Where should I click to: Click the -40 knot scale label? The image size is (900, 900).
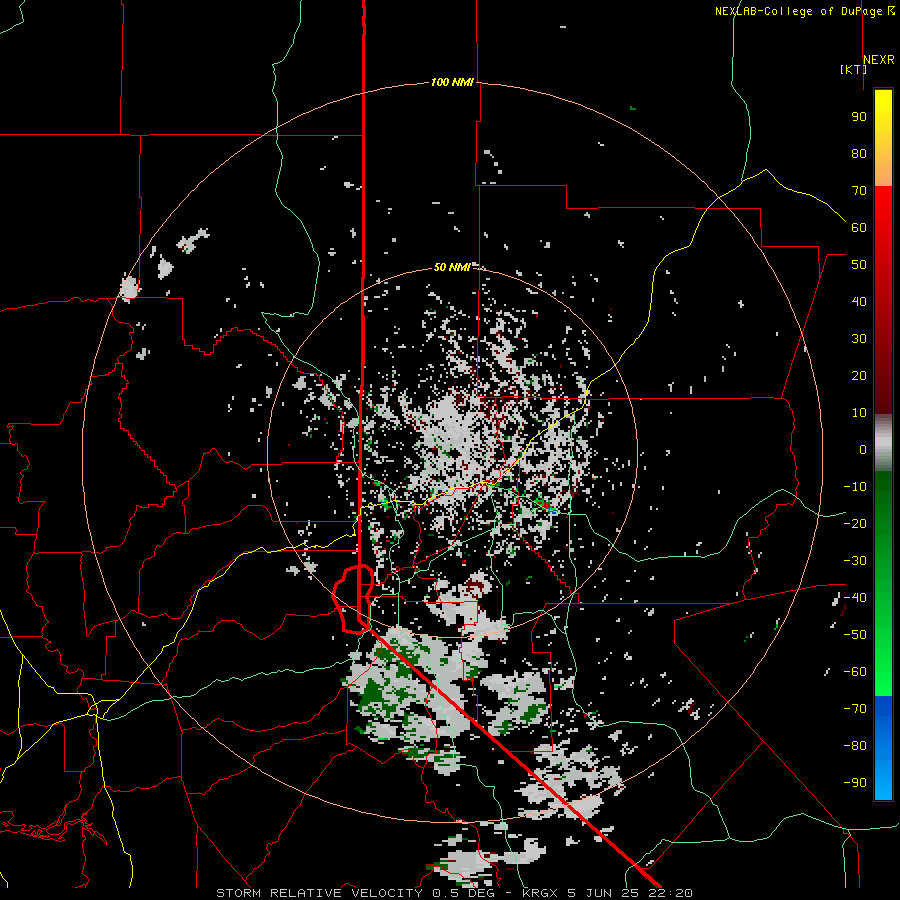pos(855,598)
